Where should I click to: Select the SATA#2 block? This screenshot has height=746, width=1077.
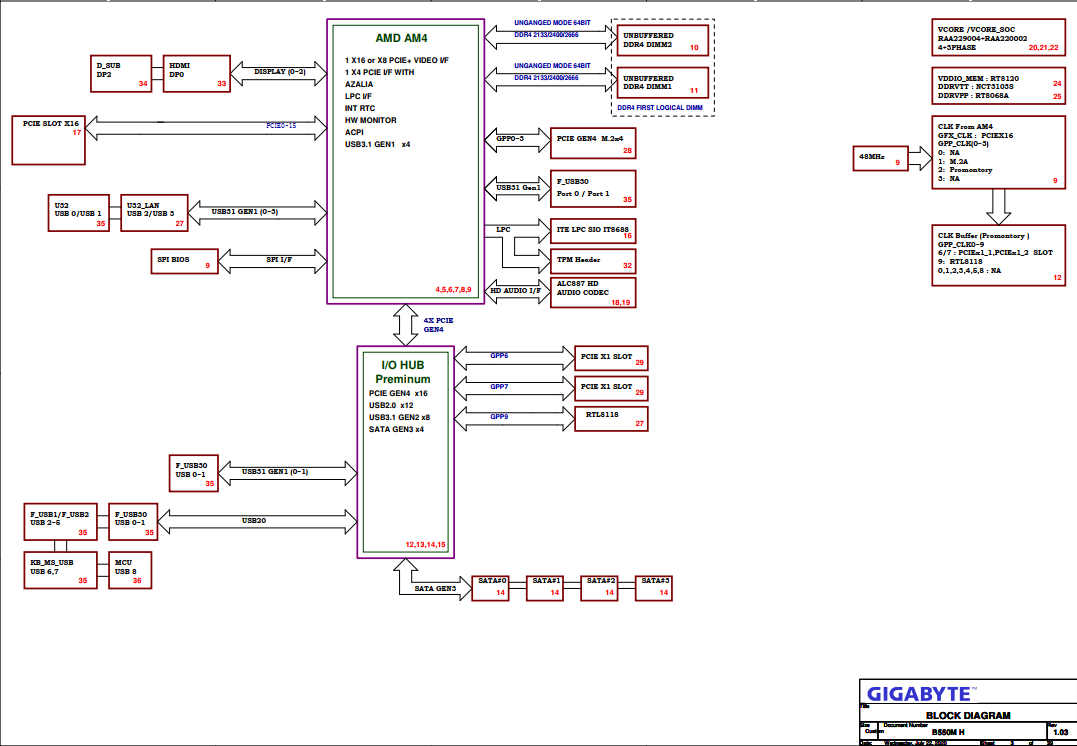click(600, 588)
